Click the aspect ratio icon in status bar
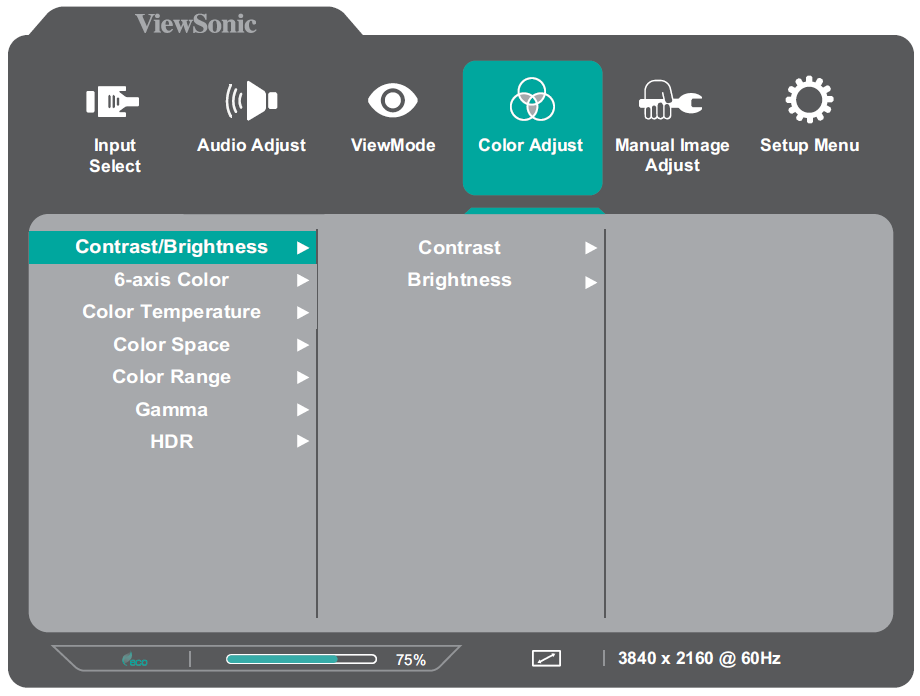The width and height of the screenshot is (920, 696). point(546,658)
